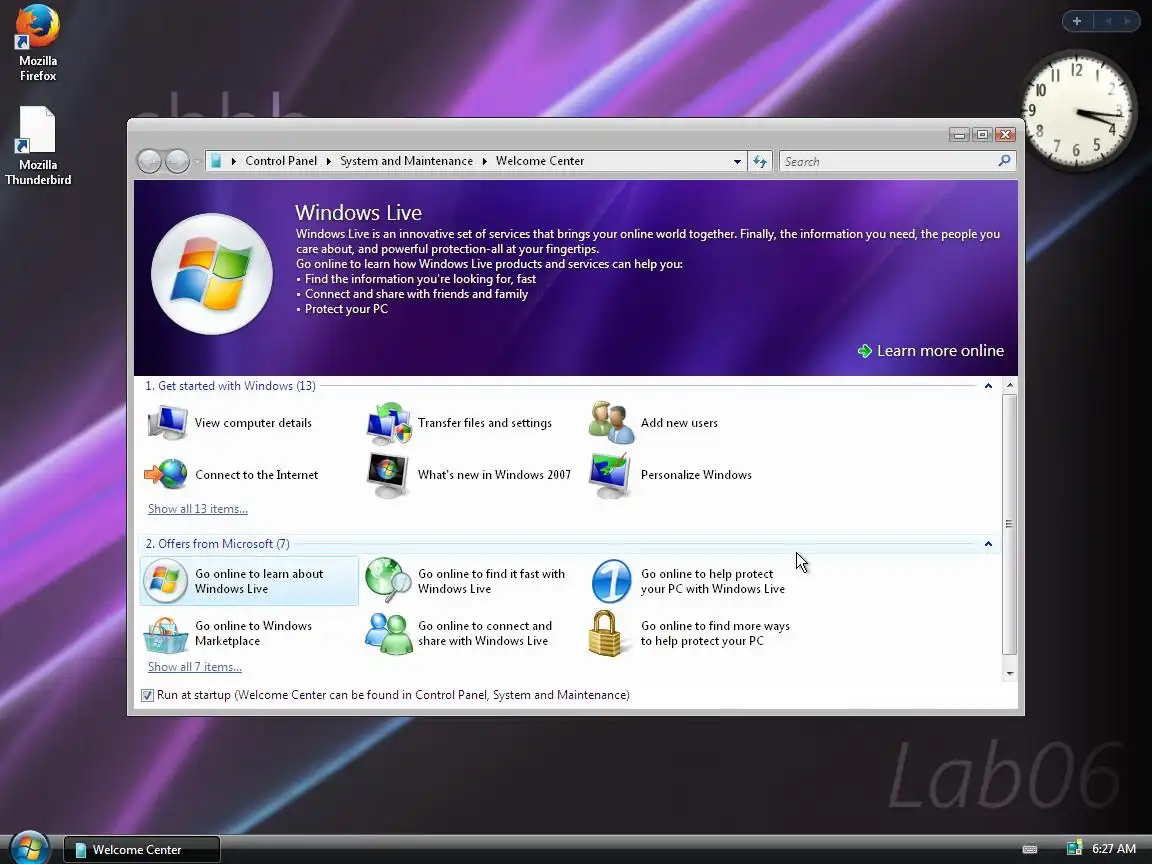The image size is (1152, 864).
Task: Click Show all 7 items link
Action: point(195,667)
